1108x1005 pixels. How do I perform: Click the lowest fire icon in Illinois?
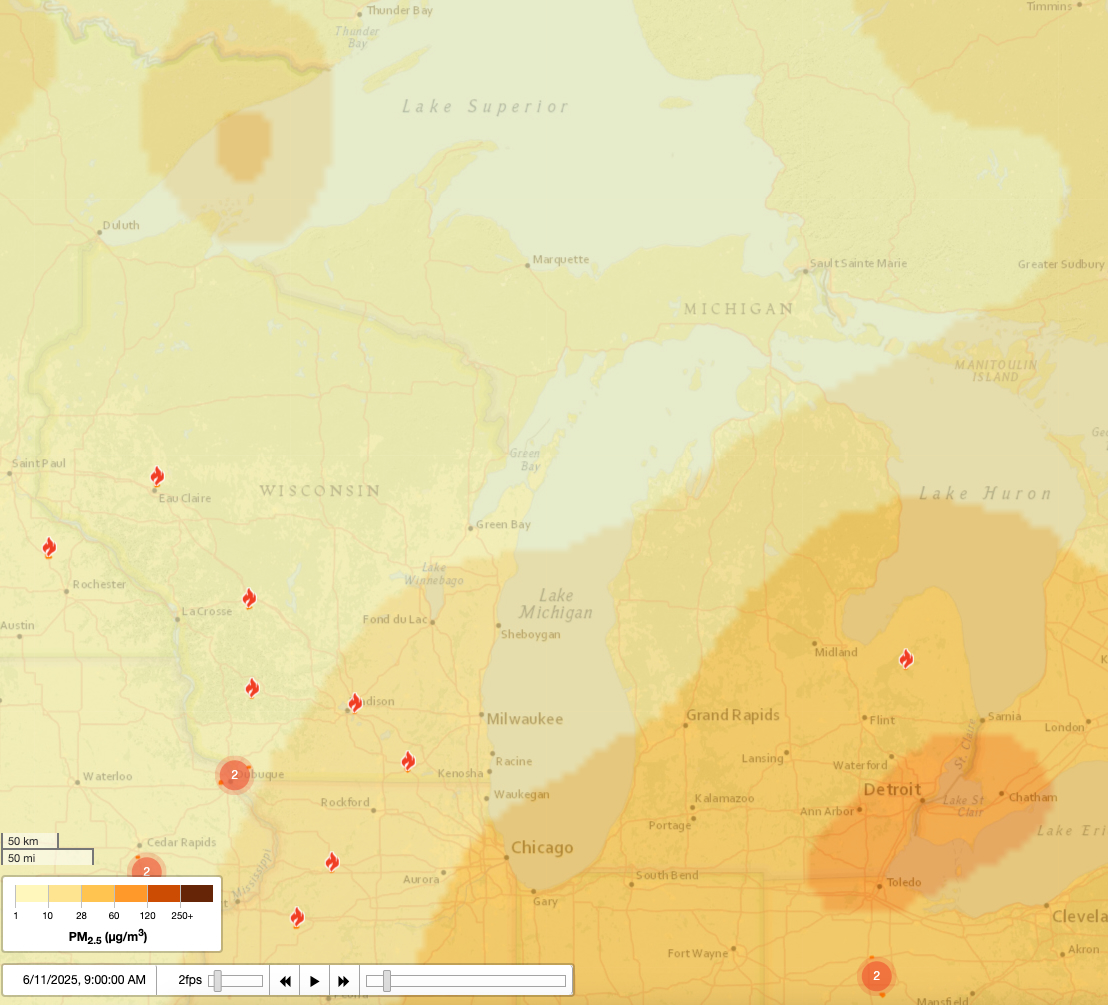point(297,917)
